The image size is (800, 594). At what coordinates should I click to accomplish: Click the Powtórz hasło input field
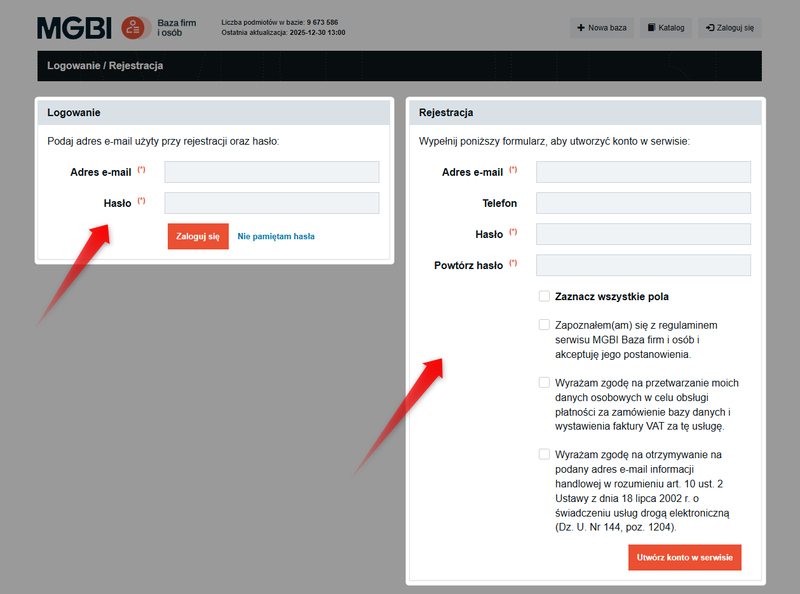pos(643,264)
